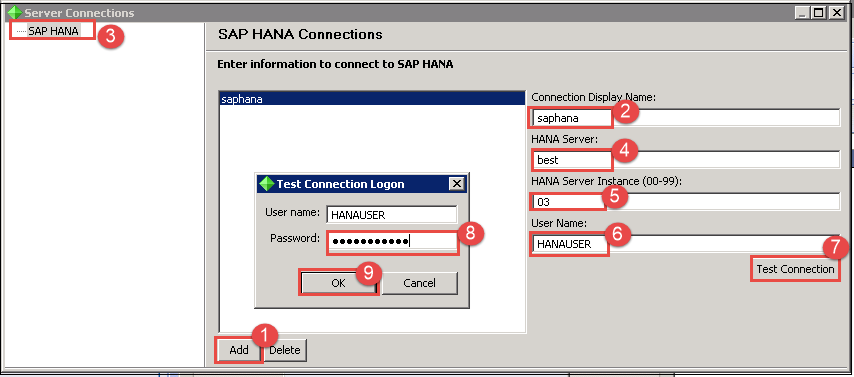
Task: Click the main User Name field
Action: tap(686, 244)
